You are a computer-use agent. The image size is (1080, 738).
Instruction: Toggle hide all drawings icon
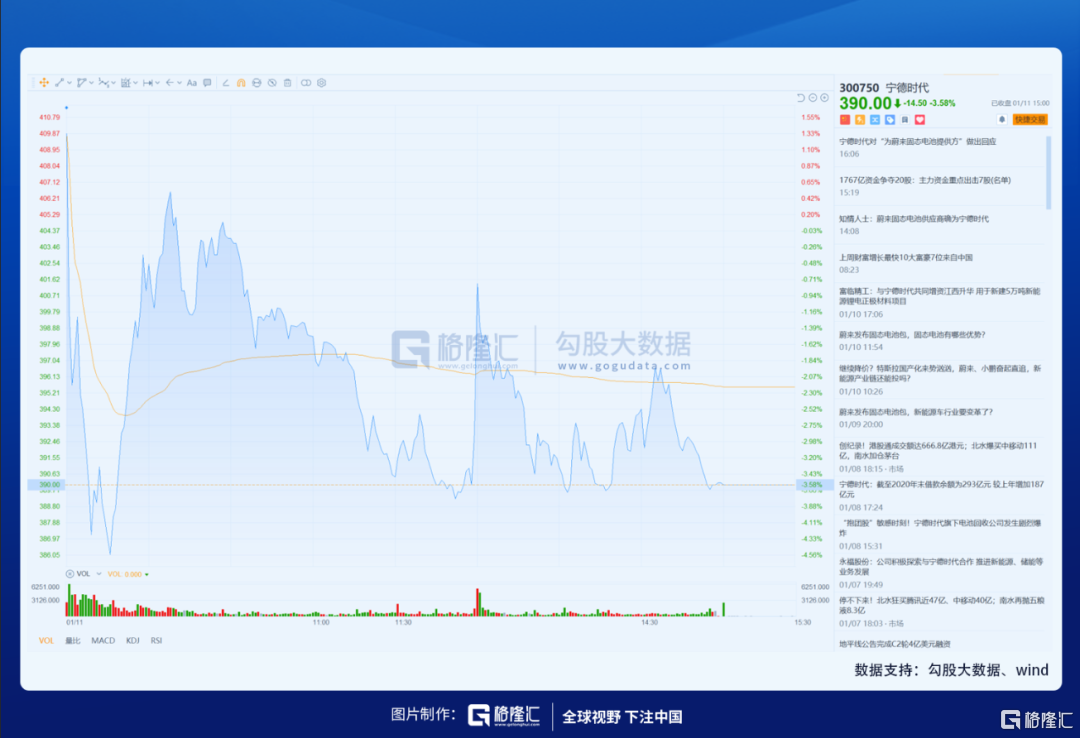(272, 83)
